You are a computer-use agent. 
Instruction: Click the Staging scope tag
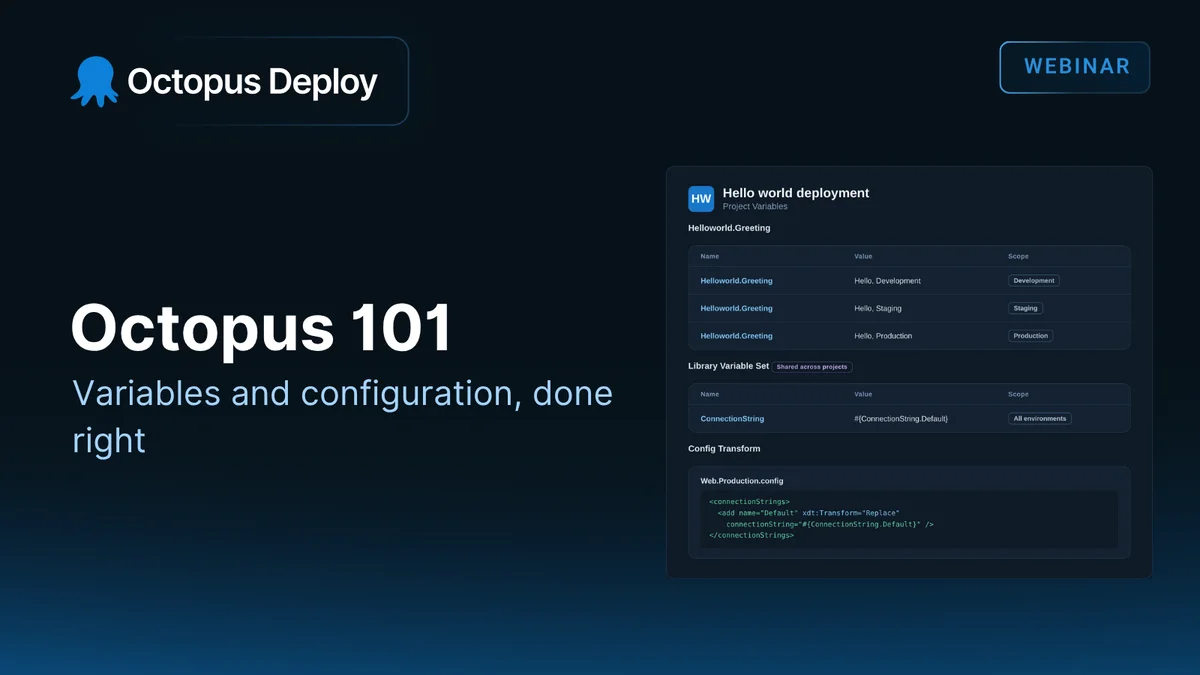(x=1025, y=308)
